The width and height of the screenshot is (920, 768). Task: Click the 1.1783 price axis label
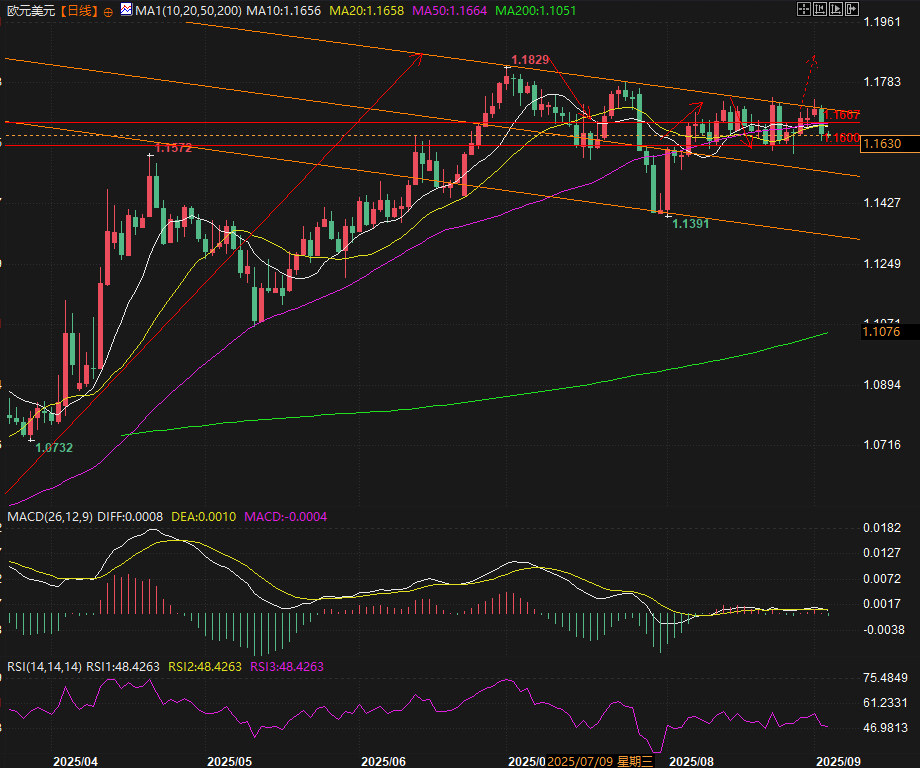pos(882,82)
